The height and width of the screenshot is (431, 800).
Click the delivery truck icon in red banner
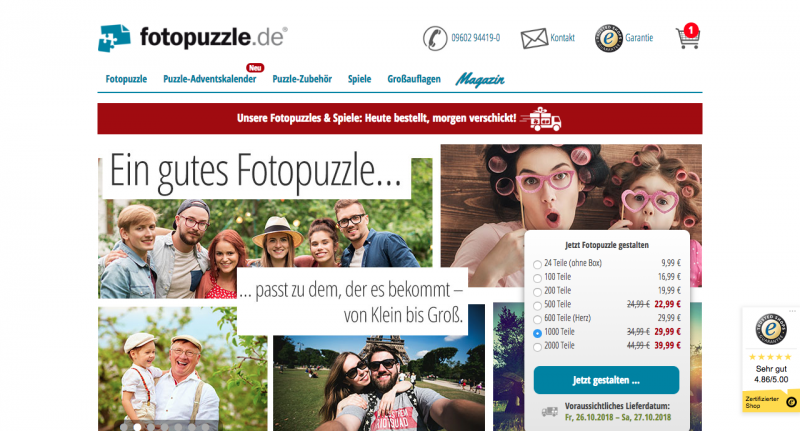[541, 118]
